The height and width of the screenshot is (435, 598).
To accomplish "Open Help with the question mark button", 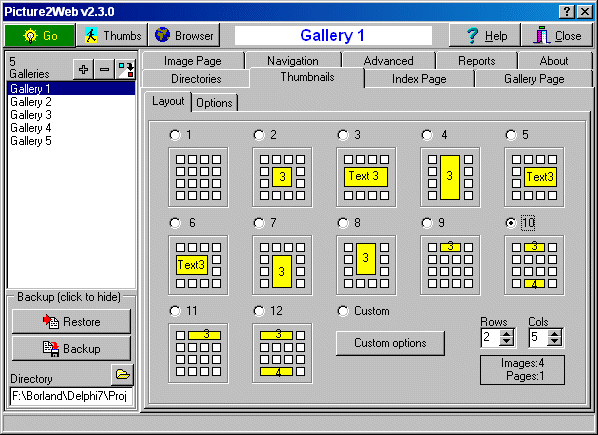I will (485, 35).
